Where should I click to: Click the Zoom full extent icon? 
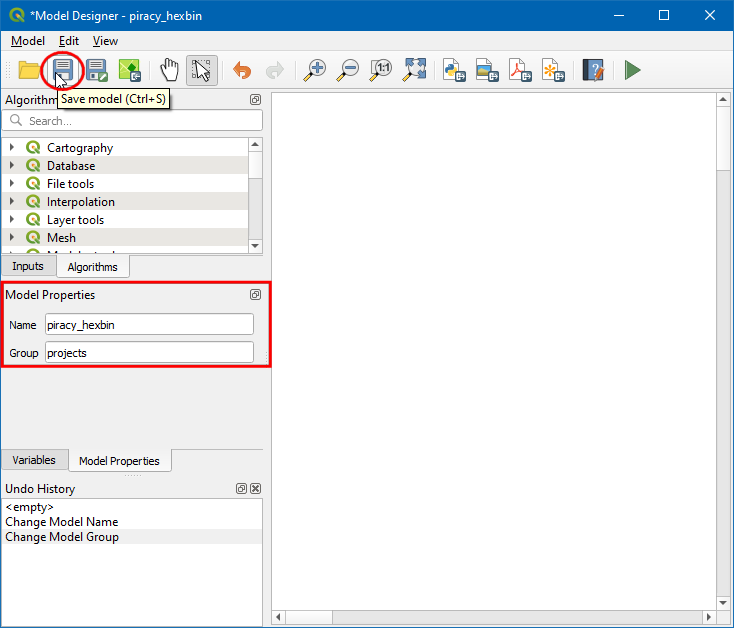coord(414,70)
